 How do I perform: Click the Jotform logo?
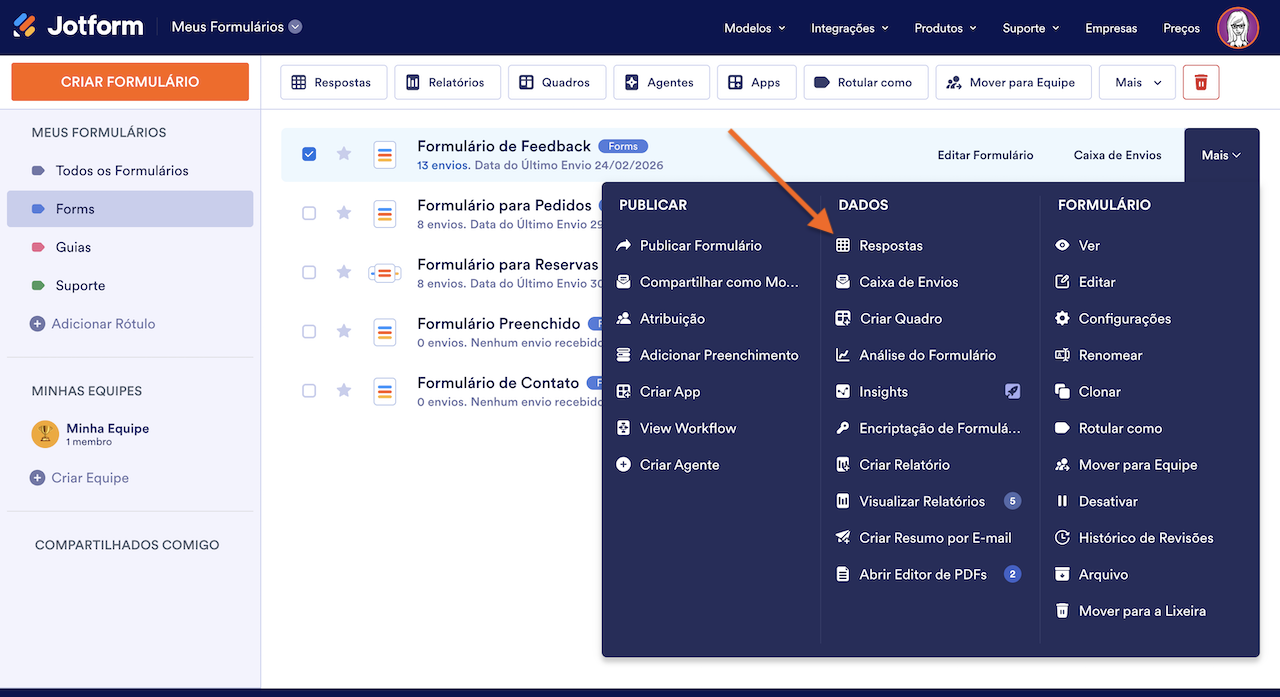click(x=78, y=27)
